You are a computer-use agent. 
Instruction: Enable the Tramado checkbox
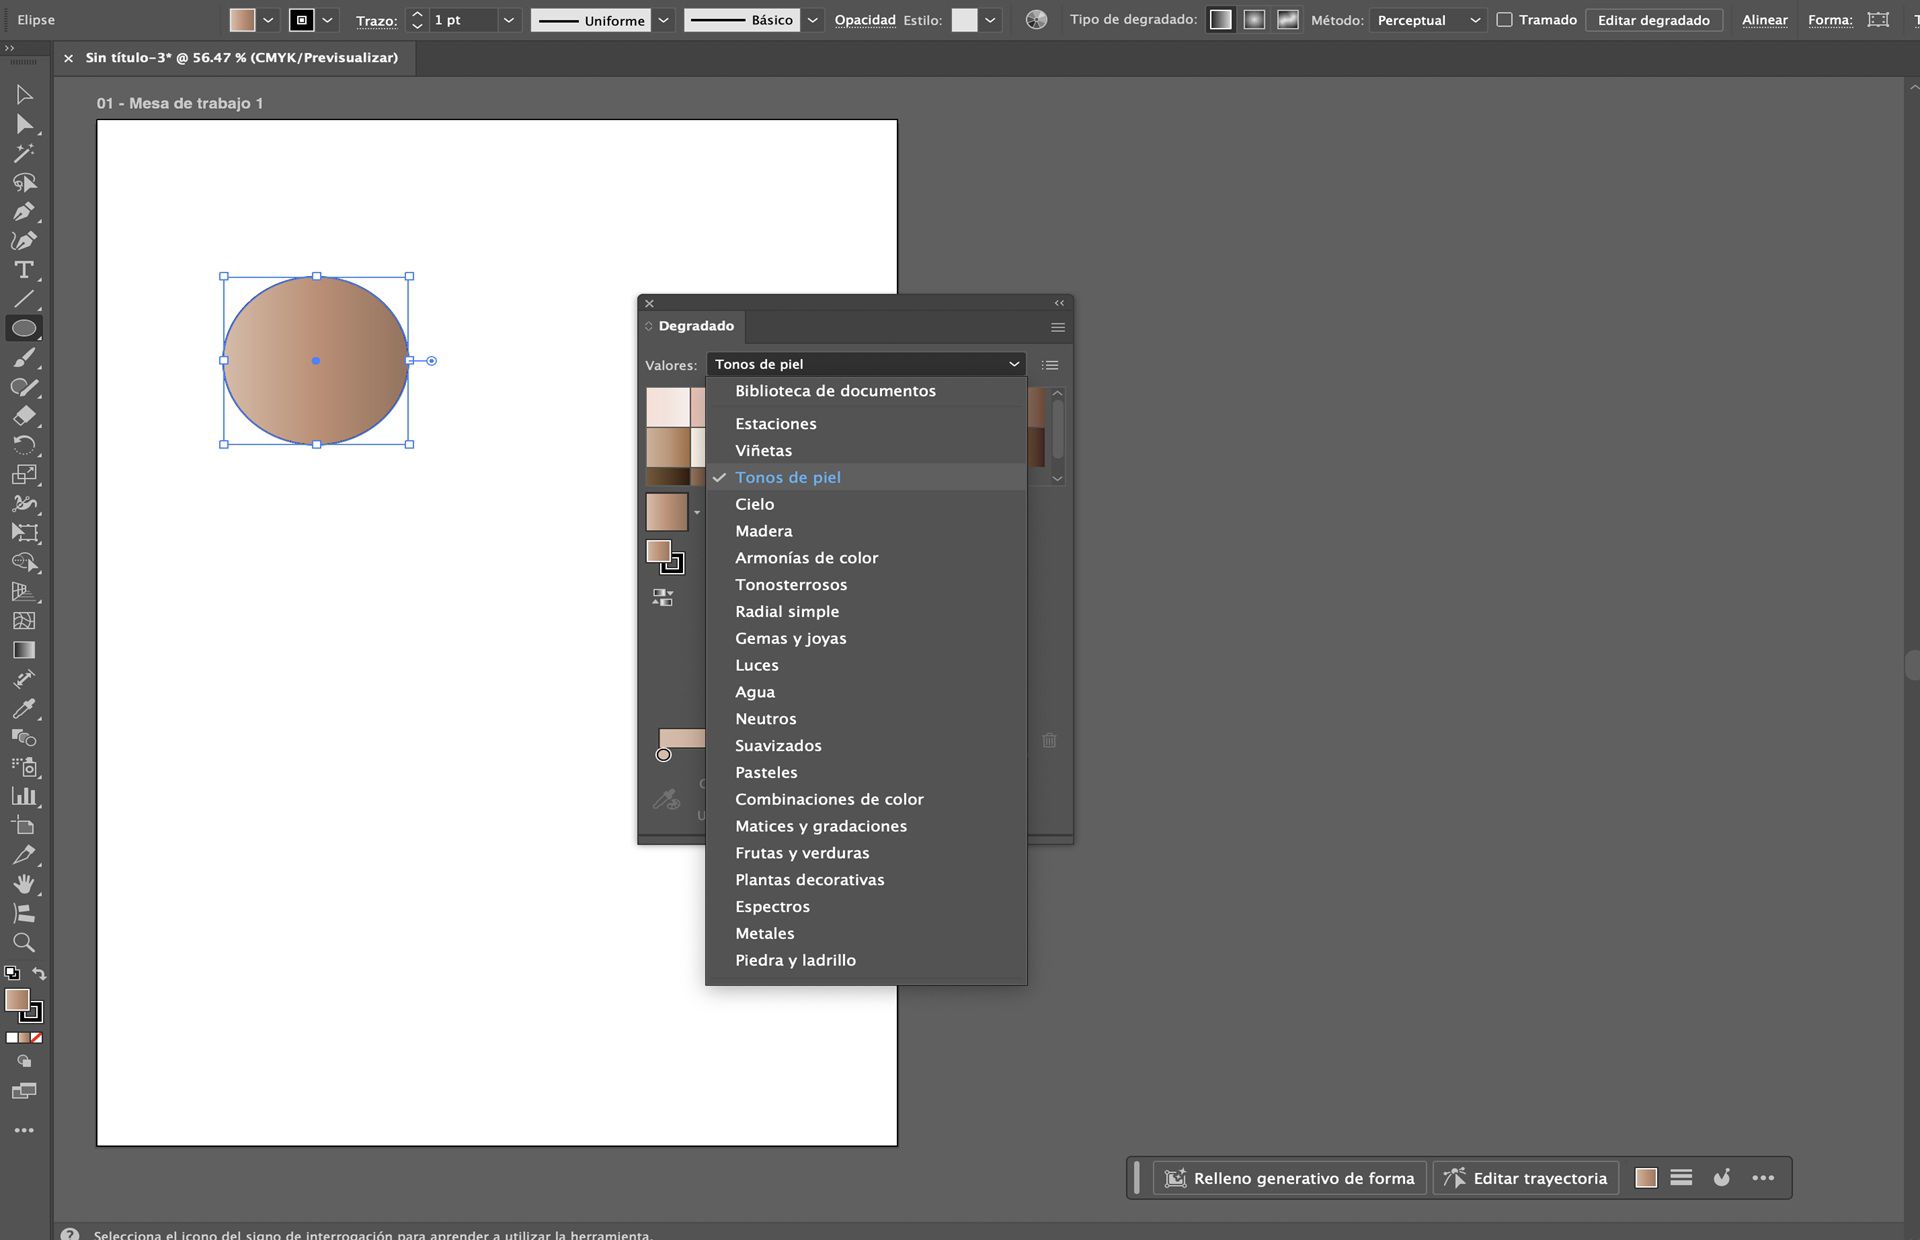pyautogui.click(x=1504, y=19)
